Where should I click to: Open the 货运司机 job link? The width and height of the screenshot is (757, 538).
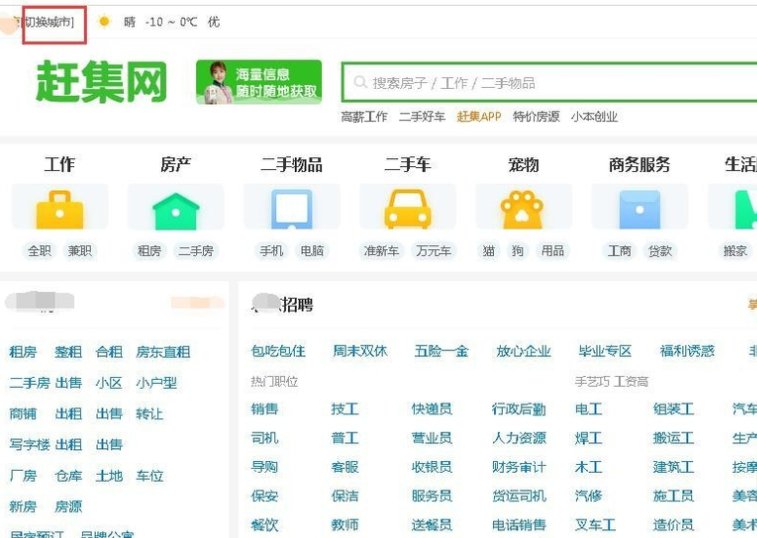tap(519, 496)
